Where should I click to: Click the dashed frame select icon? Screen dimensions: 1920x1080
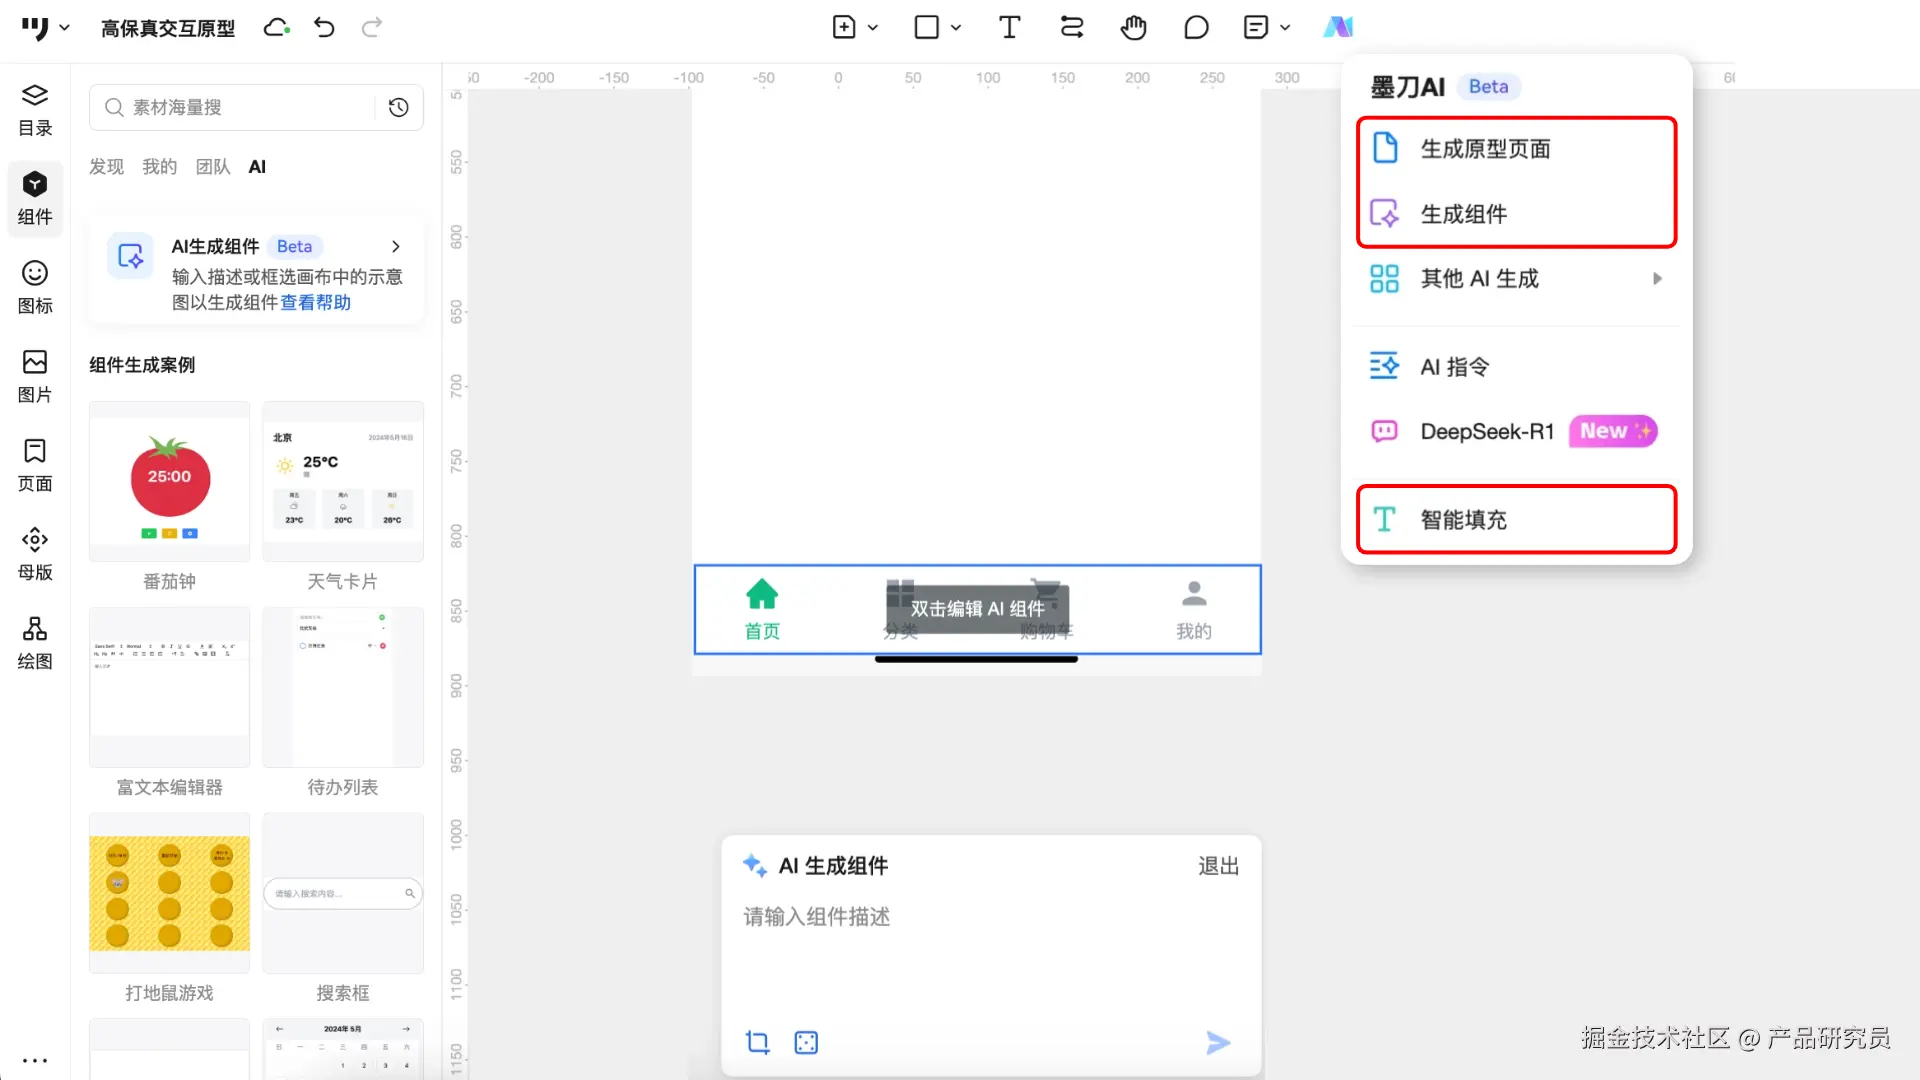point(806,1042)
